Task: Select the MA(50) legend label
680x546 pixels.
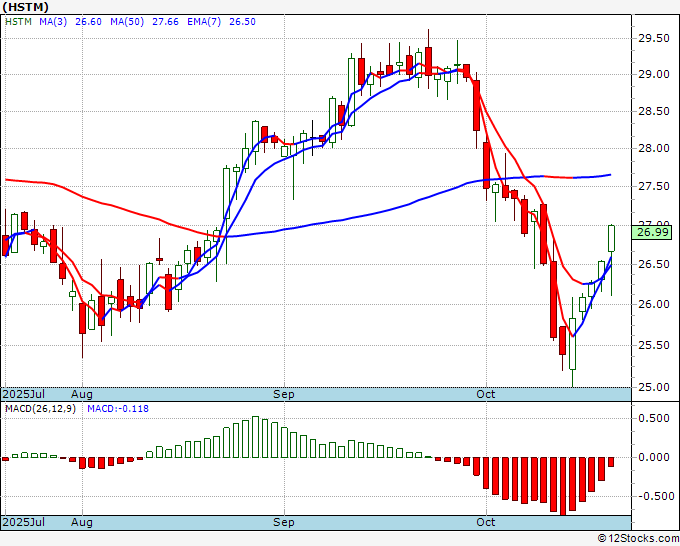Action: (127, 22)
